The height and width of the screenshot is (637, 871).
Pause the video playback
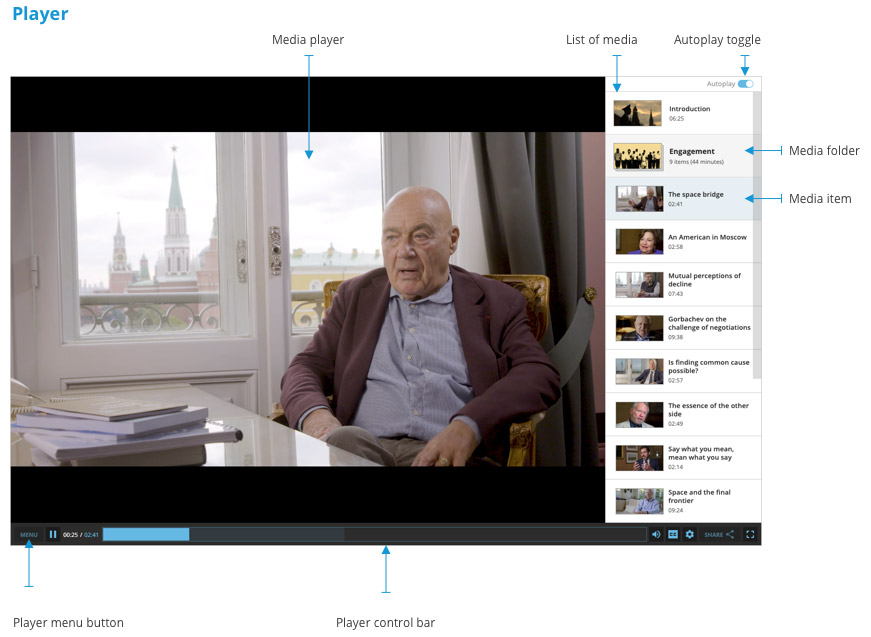(53, 535)
